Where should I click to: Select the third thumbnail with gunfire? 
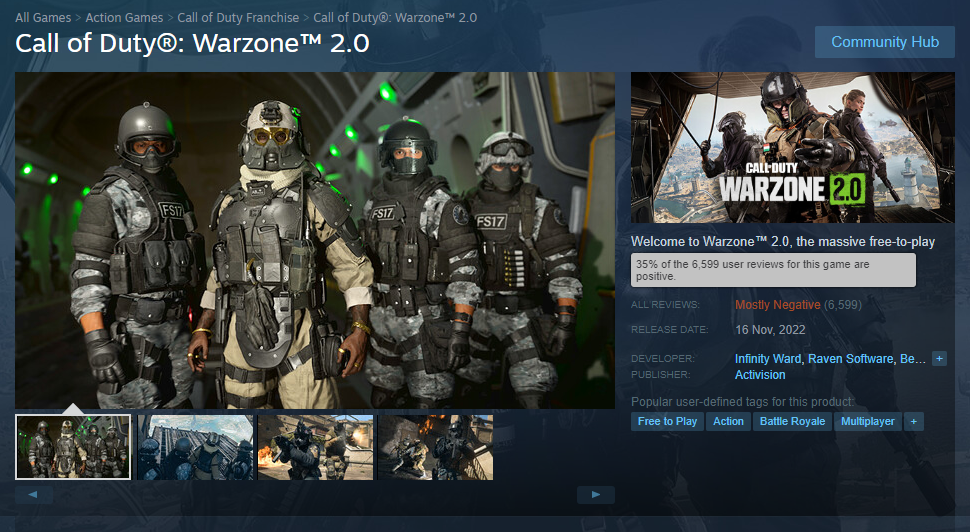[315, 447]
